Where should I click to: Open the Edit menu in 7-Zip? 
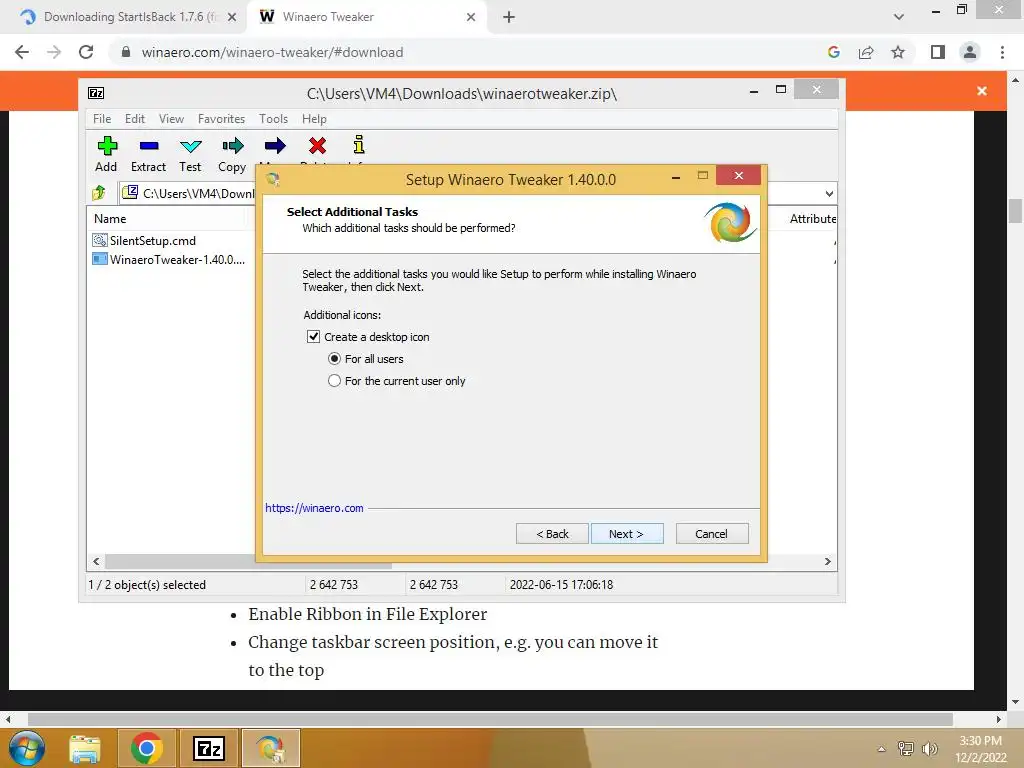coord(135,119)
